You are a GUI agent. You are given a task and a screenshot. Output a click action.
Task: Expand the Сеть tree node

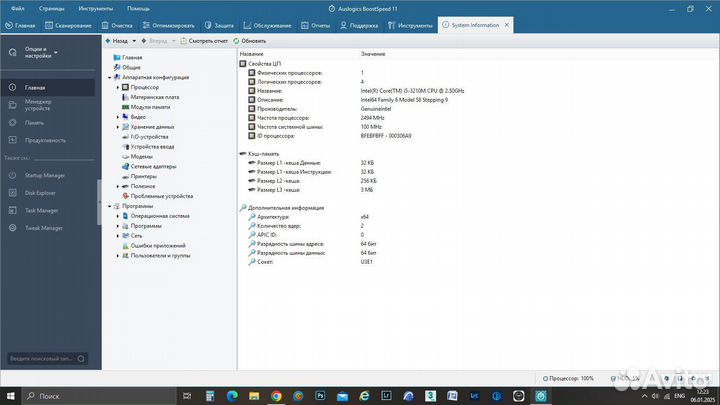[x=118, y=236]
